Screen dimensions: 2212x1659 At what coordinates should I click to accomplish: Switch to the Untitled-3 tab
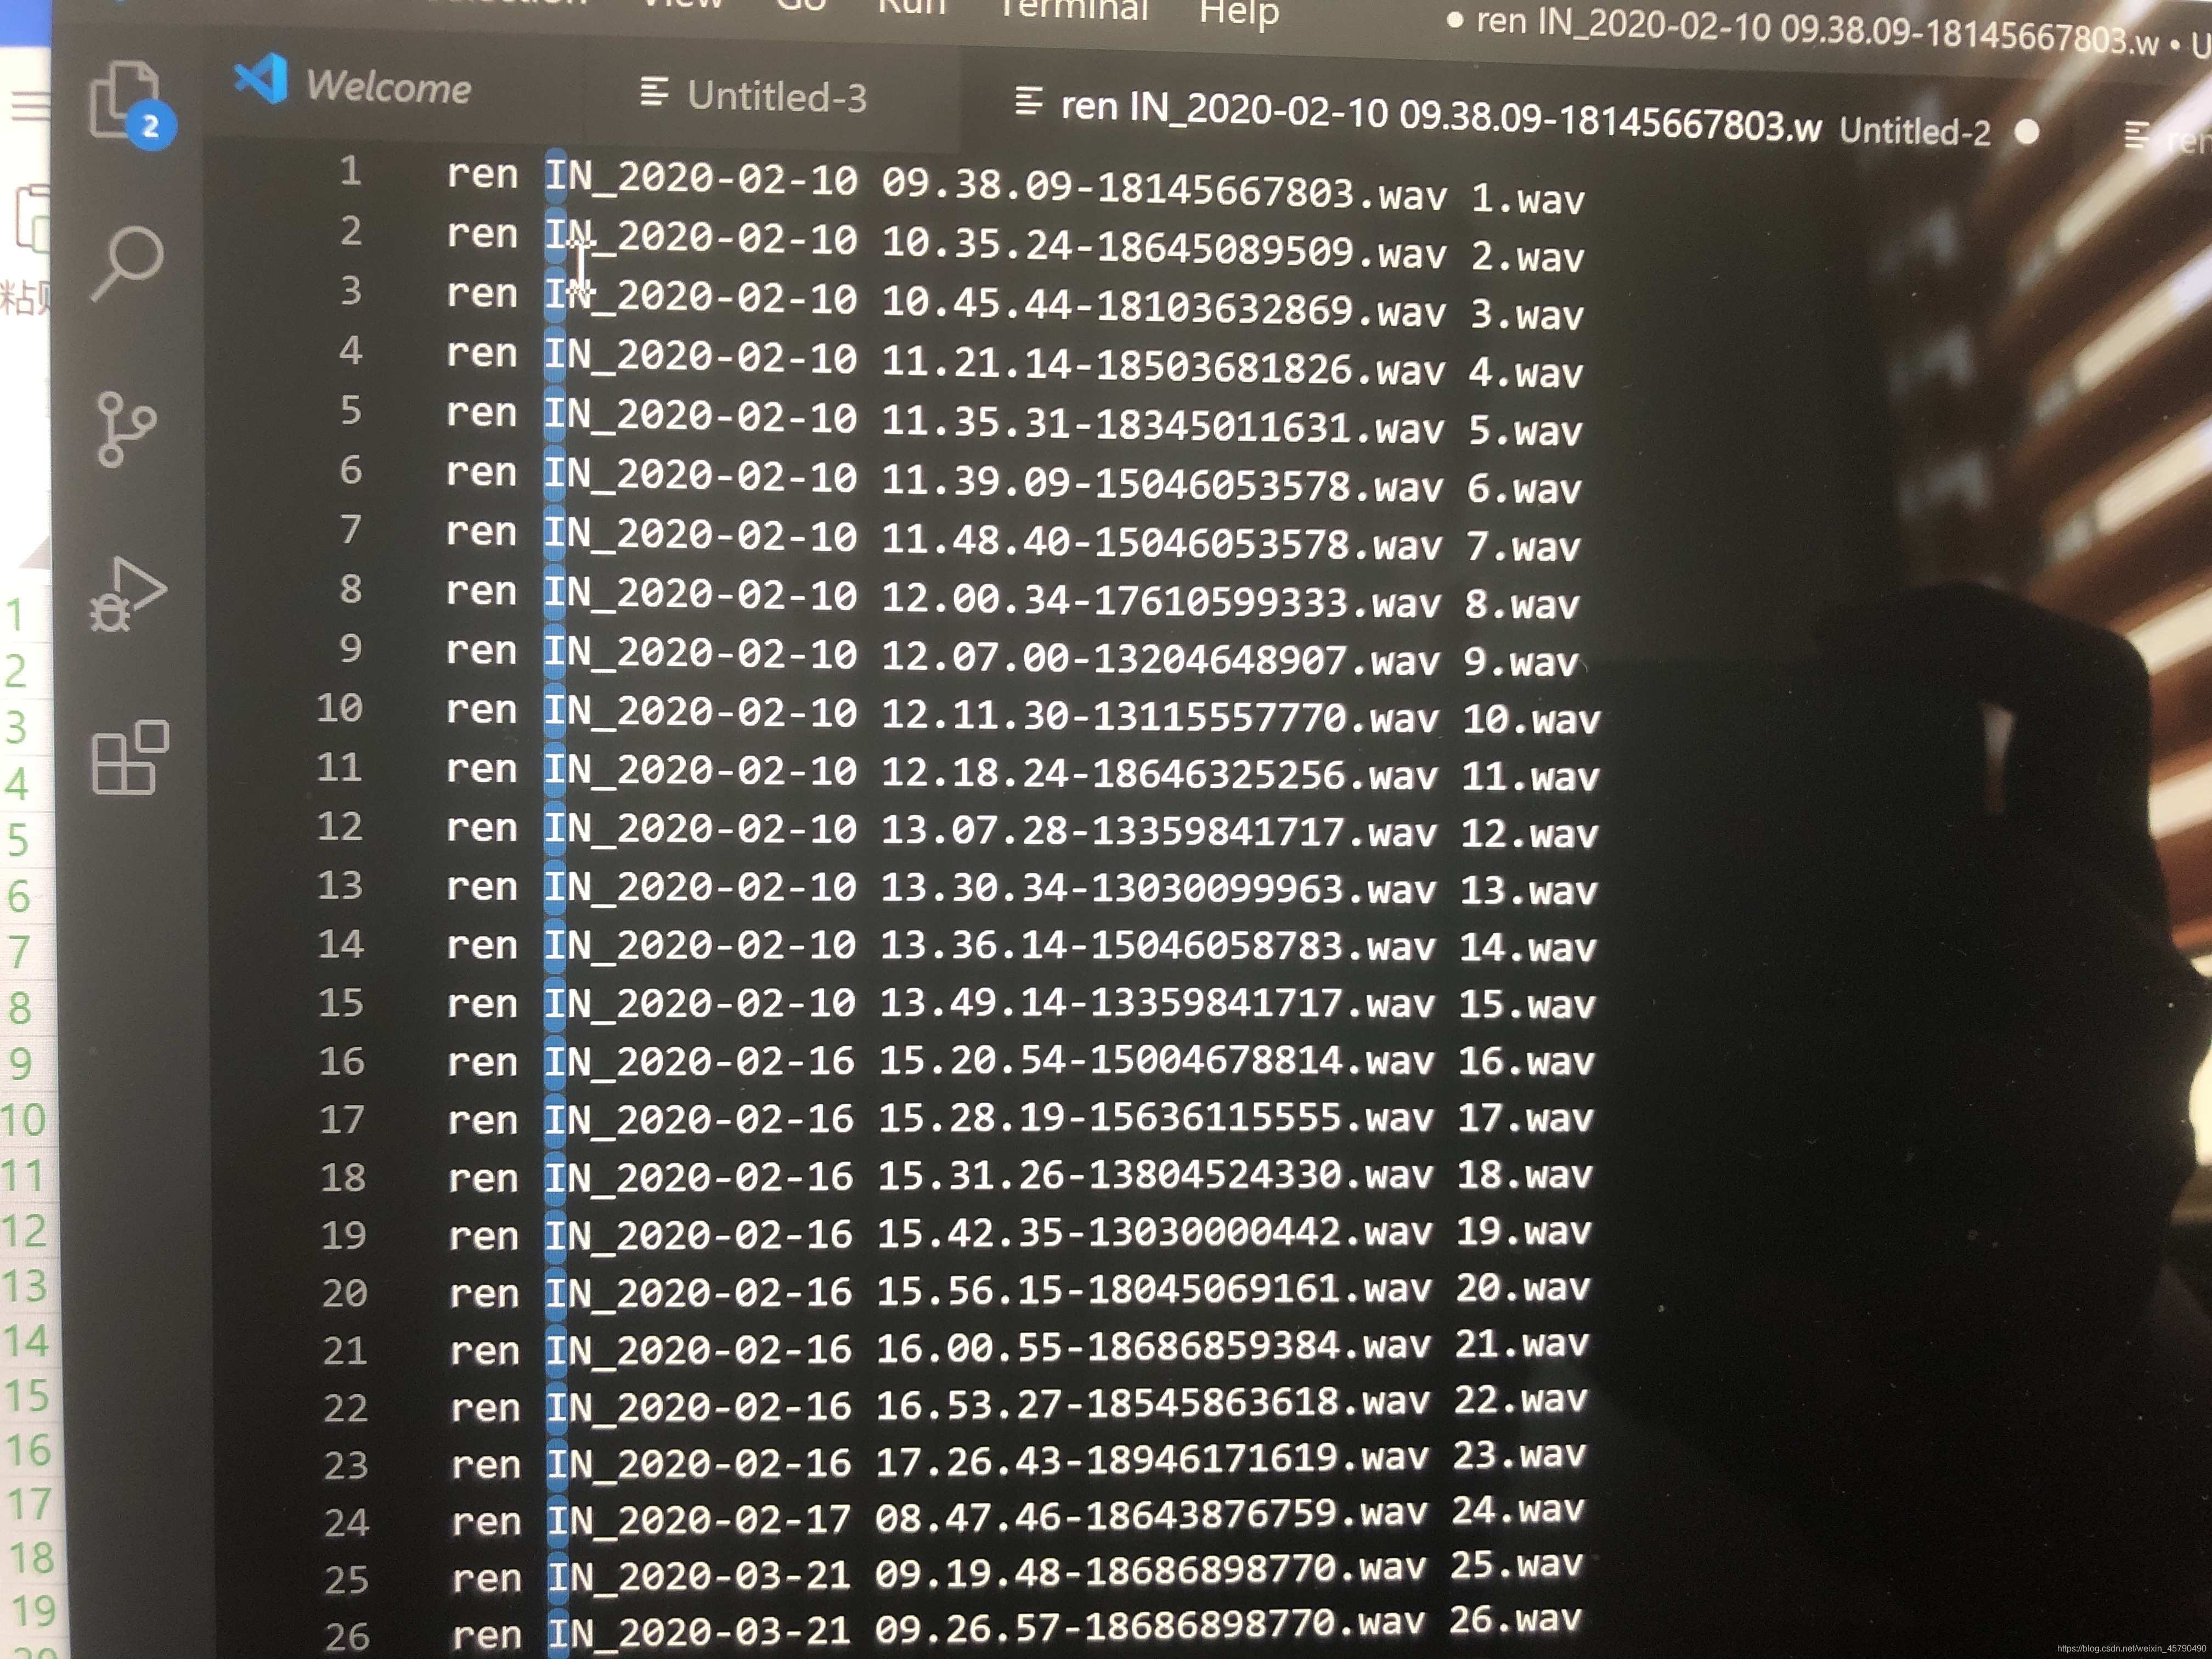[x=776, y=97]
